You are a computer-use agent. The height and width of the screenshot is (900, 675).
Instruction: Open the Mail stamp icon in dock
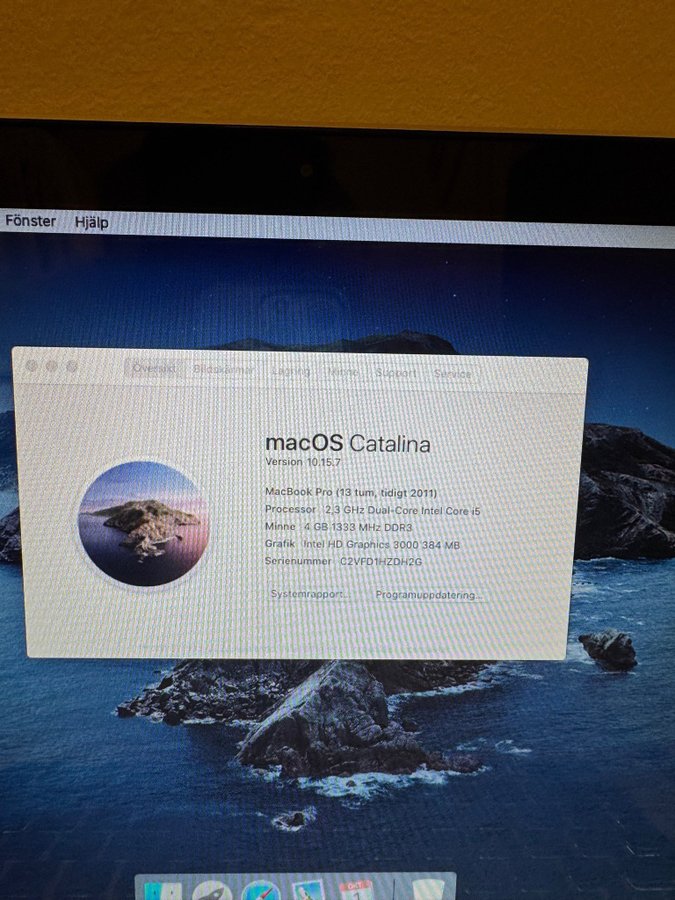[308, 891]
